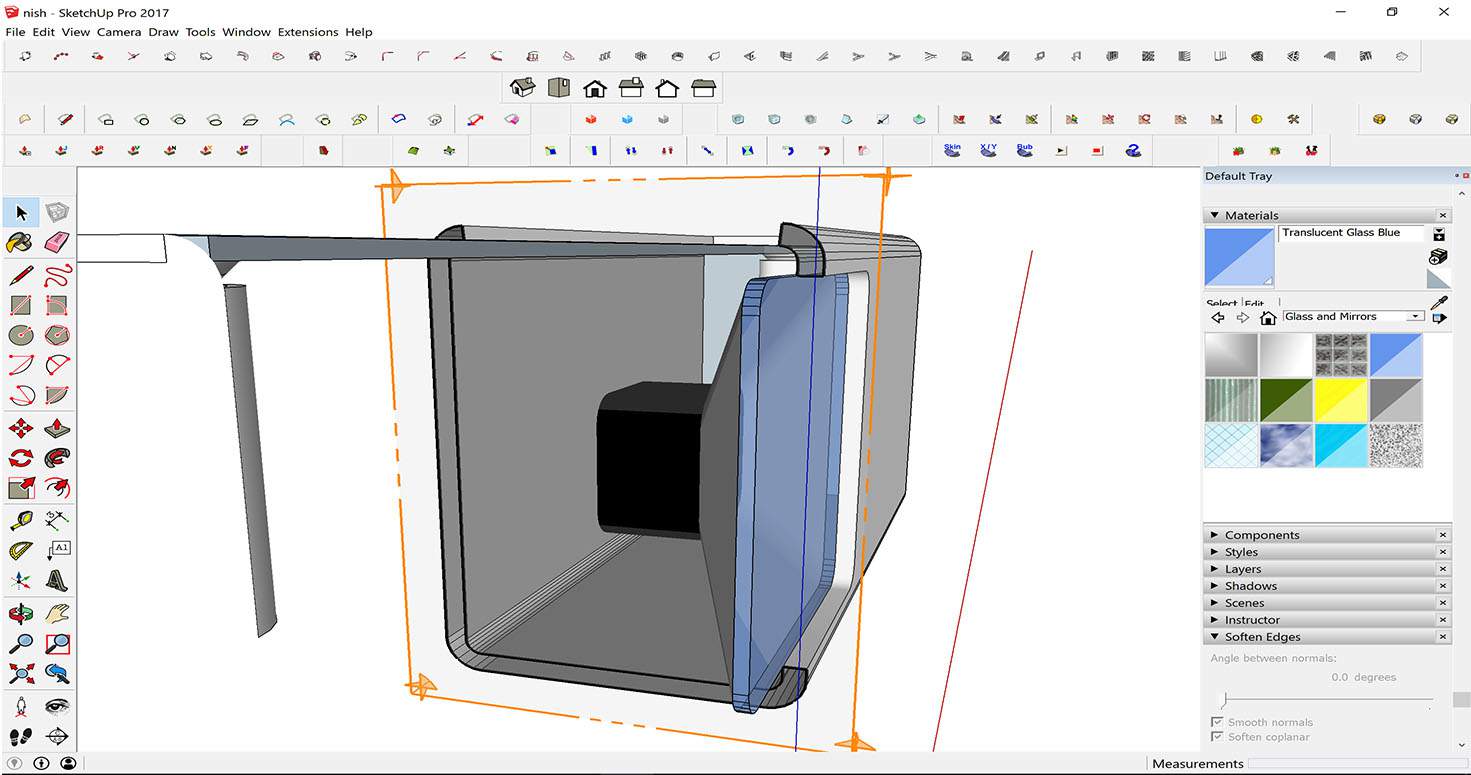Adjust angle between normals slider
The height and width of the screenshot is (775, 1471).
[x=1224, y=700]
